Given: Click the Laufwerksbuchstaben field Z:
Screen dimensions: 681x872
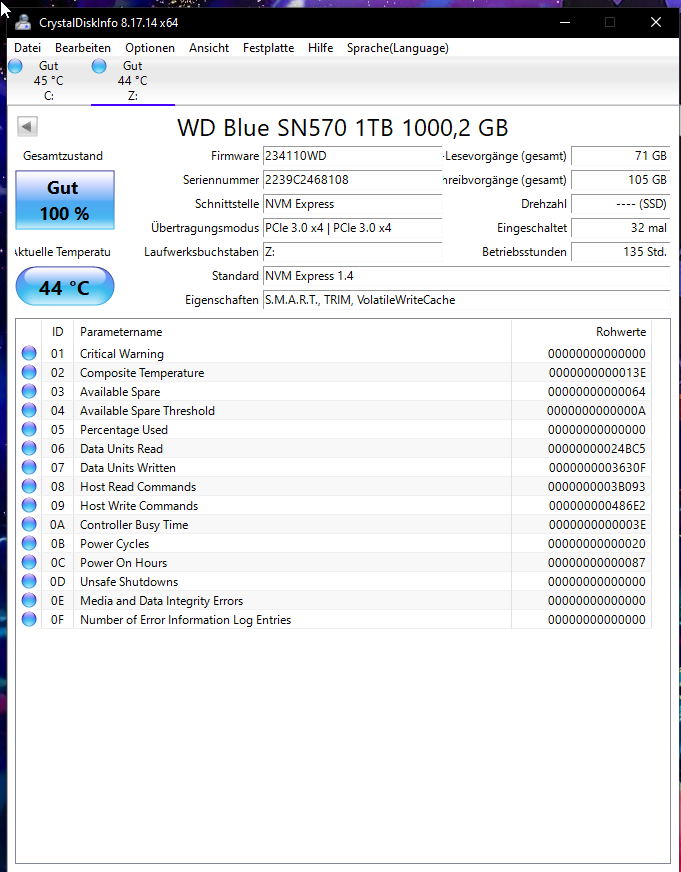Looking at the screenshot, I should pyautogui.click(x=352, y=252).
